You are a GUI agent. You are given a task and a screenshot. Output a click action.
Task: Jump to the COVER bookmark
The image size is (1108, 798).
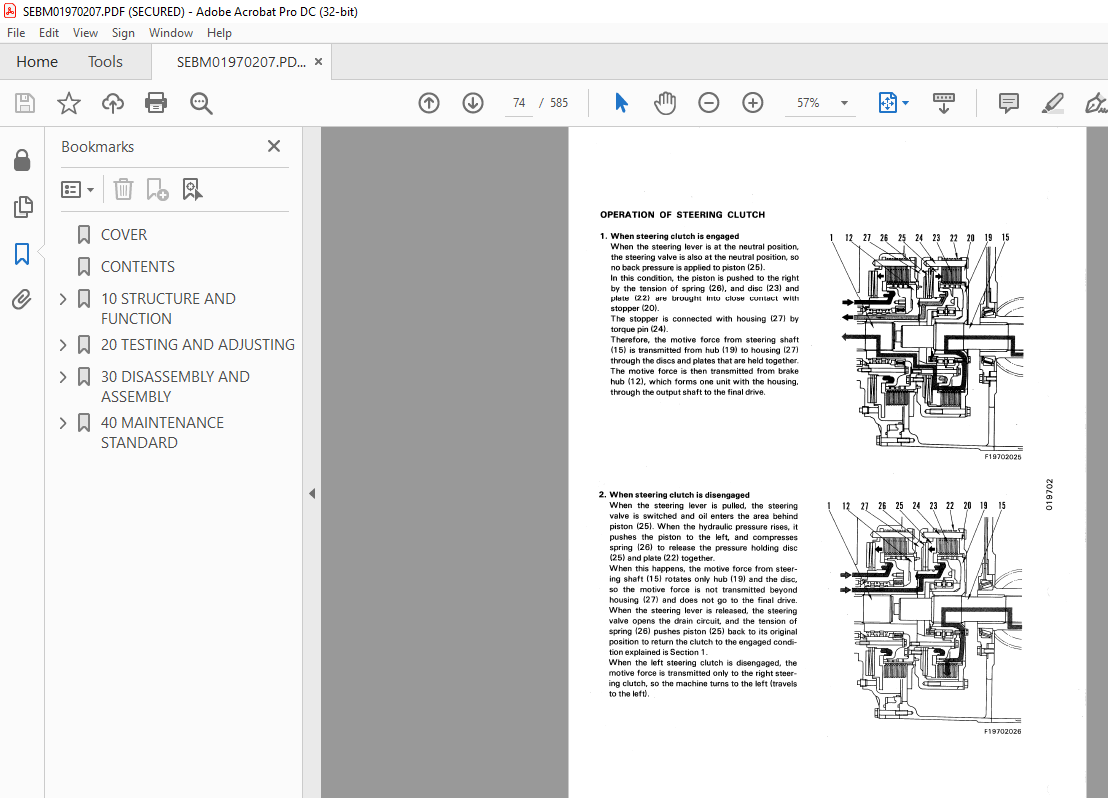point(124,235)
